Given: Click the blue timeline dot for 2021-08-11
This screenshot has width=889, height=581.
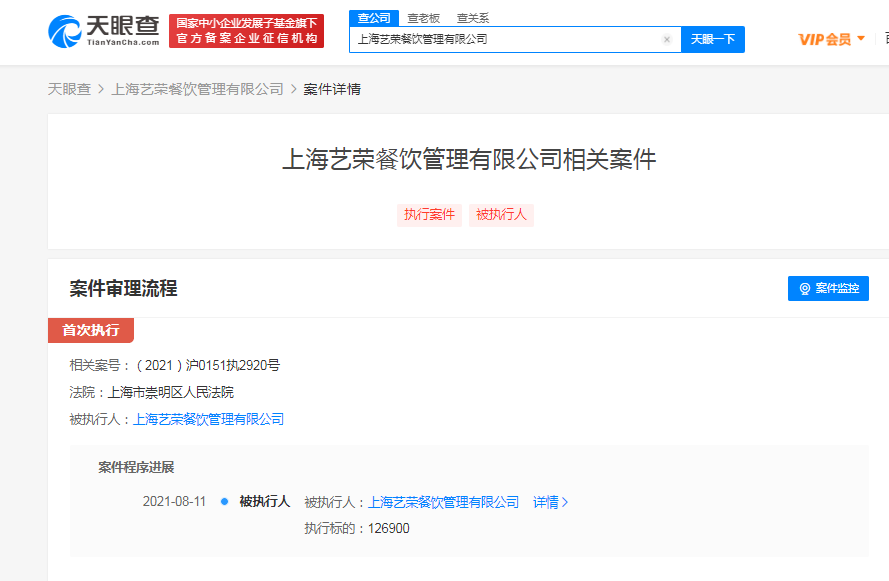Looking at the screenshot, I should (x=225, y=502).
